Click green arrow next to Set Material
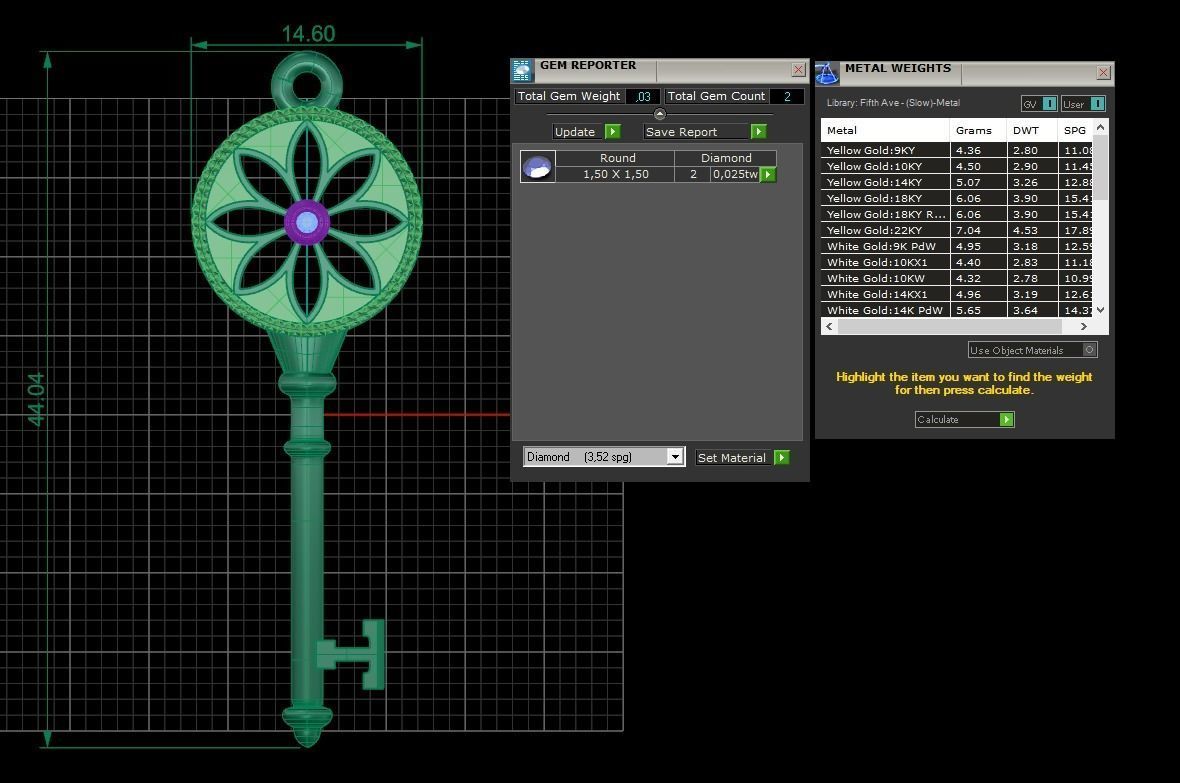Screen dimensions: 1180x783 tap(782, 458)
